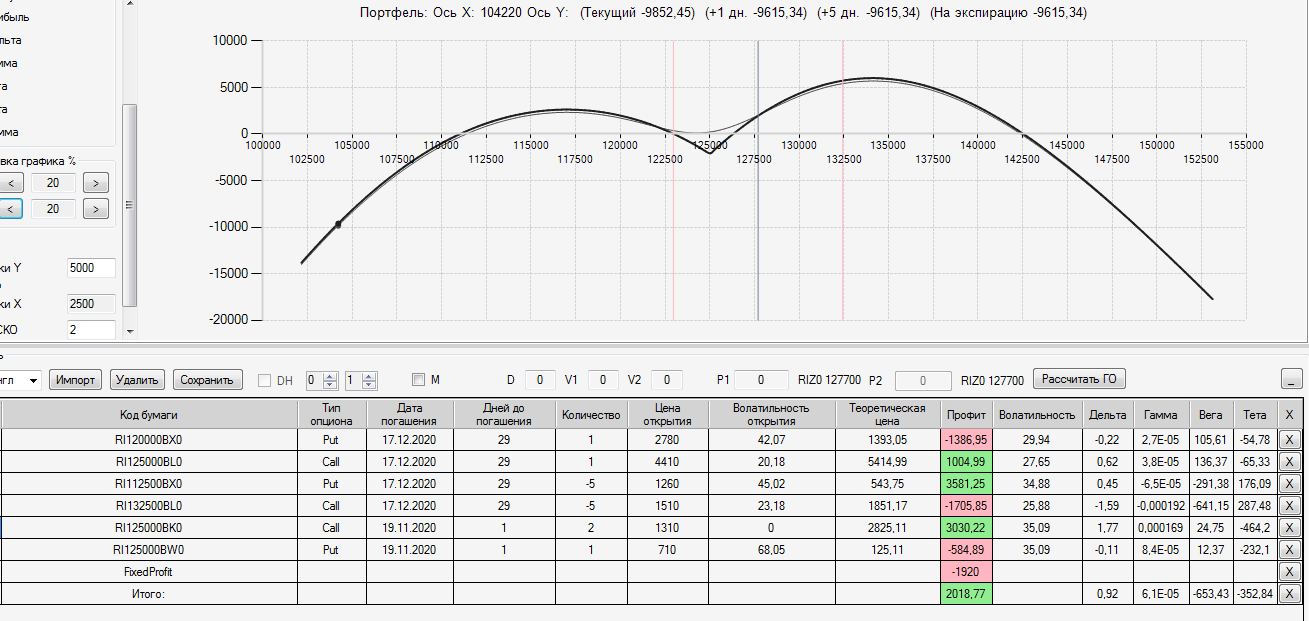
Task: Click the total profit cell 2018,77
Action: (967, 594)
